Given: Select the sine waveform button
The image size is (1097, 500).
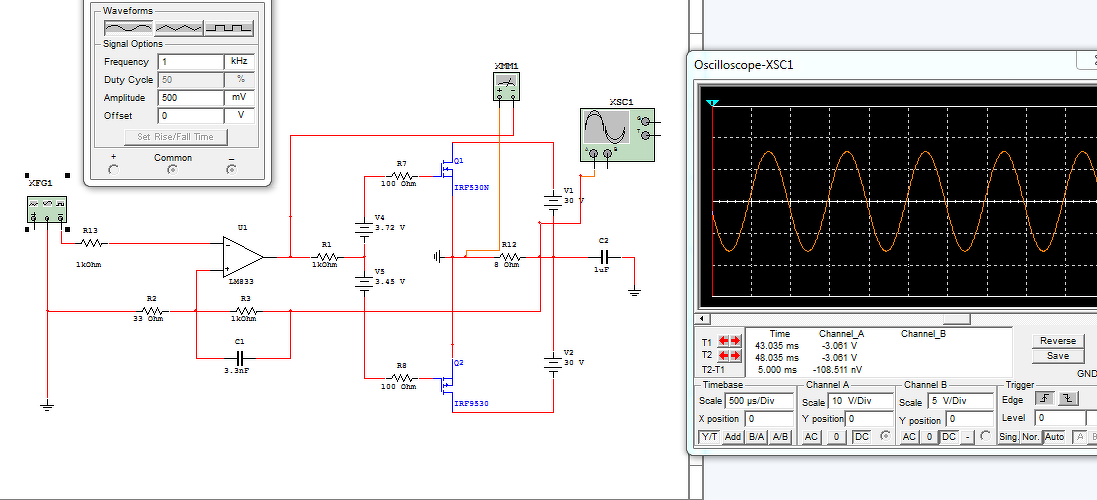Looking at the screenshot, I should [x=128, y=28].
